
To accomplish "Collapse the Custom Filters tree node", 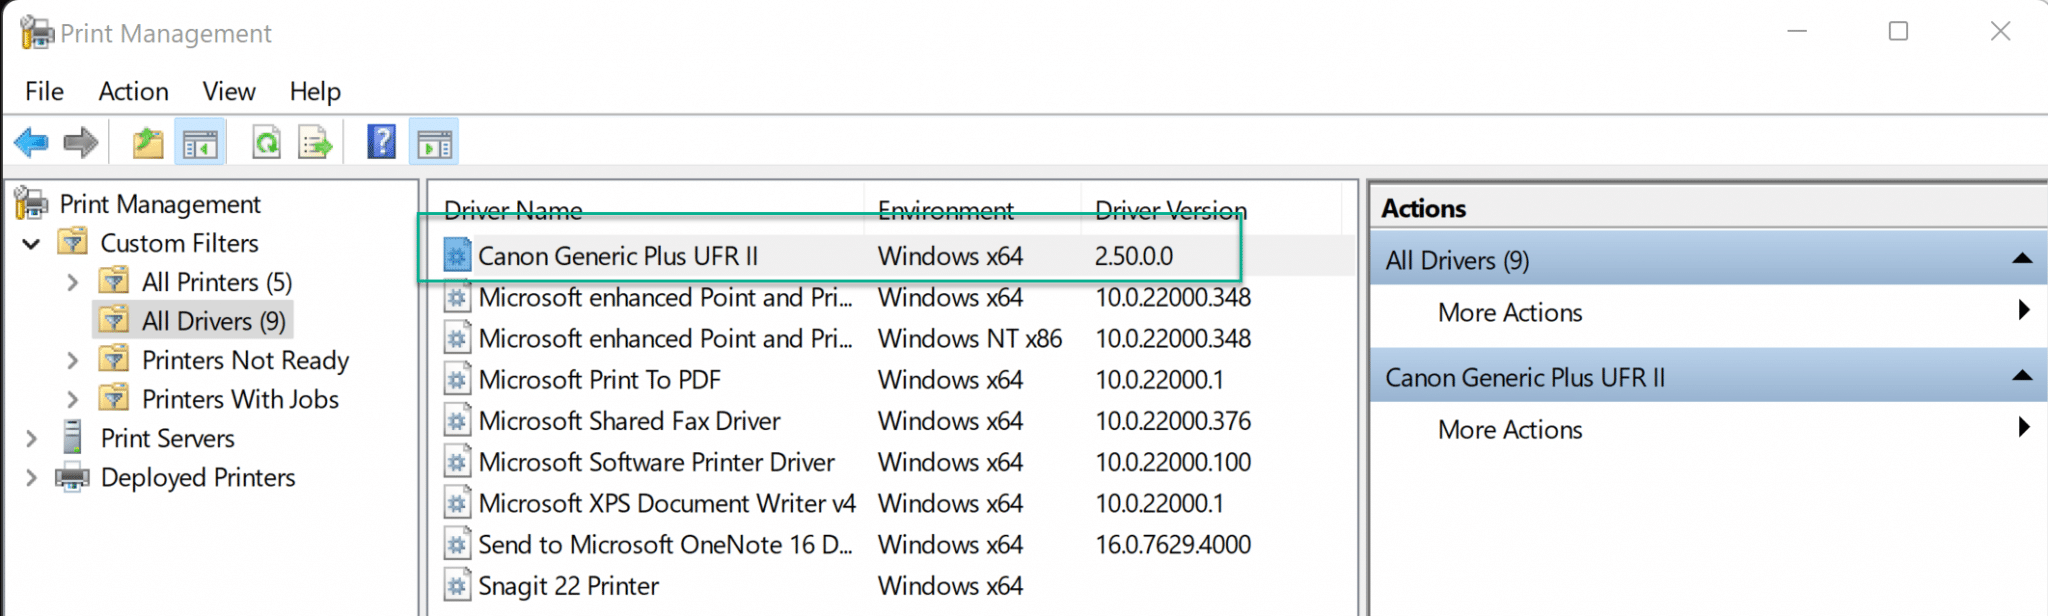I will click(x=31, y=243).
